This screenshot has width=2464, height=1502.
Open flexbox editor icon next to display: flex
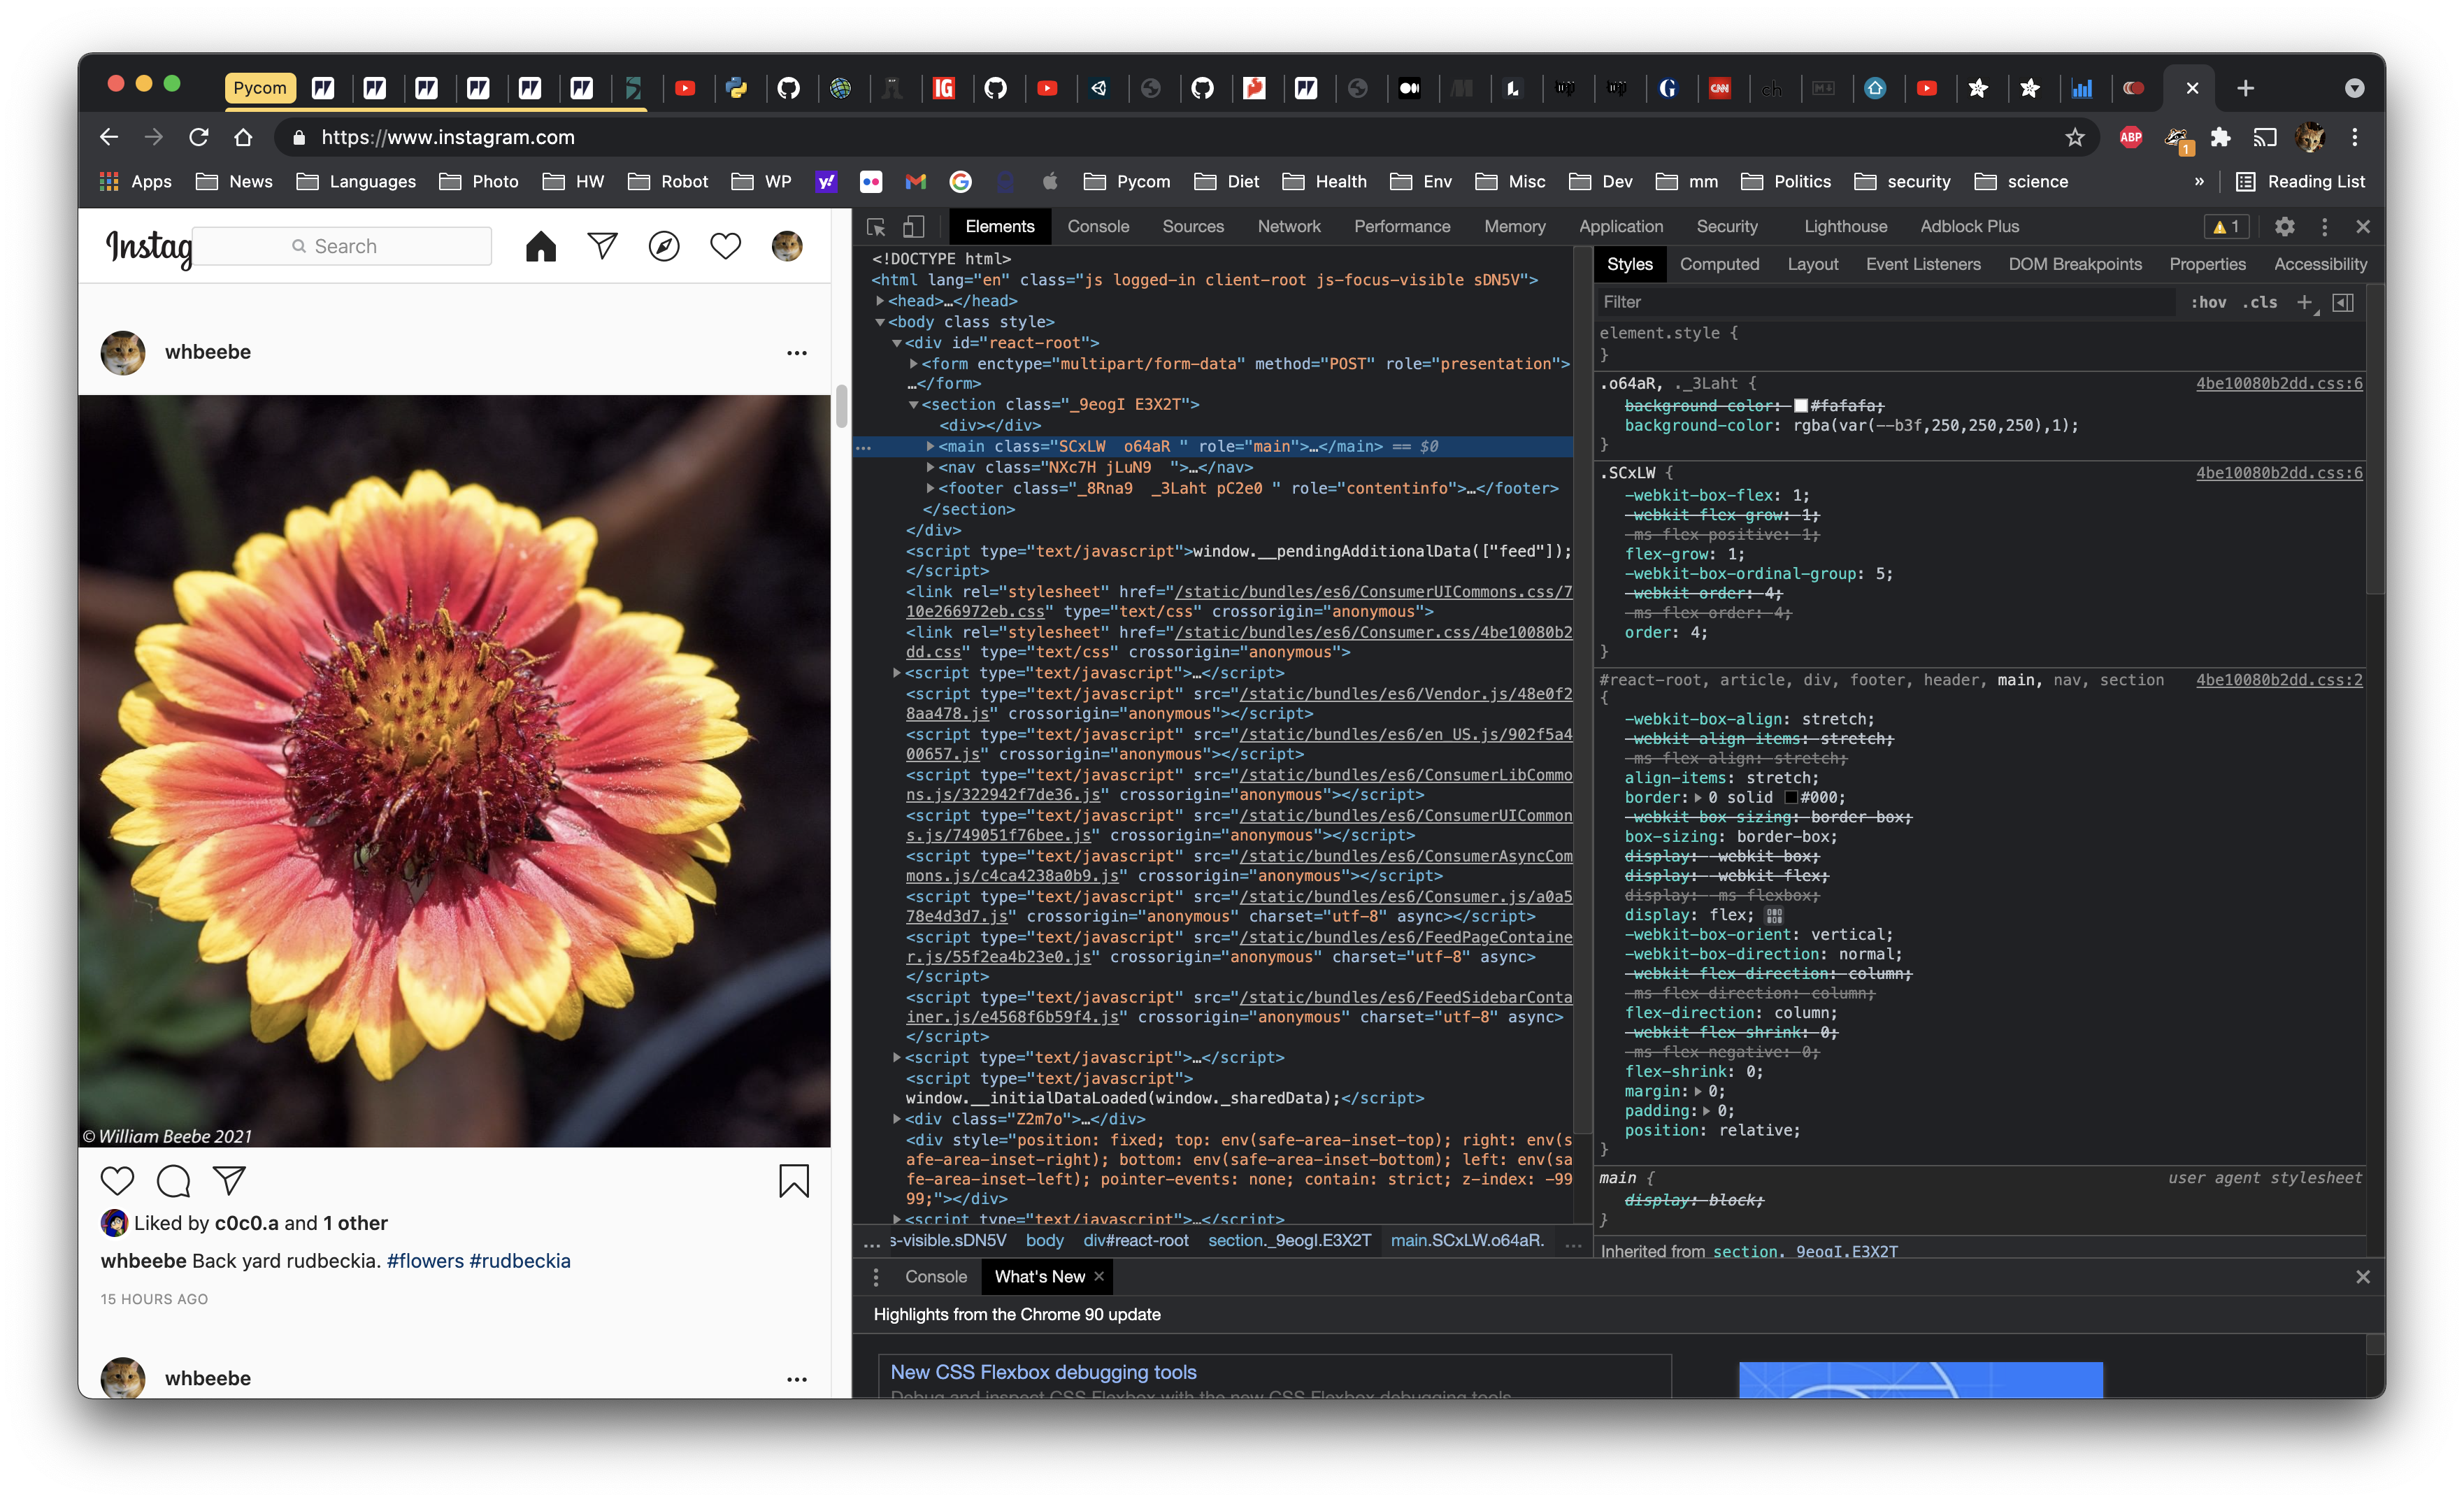coord(1775,916)
